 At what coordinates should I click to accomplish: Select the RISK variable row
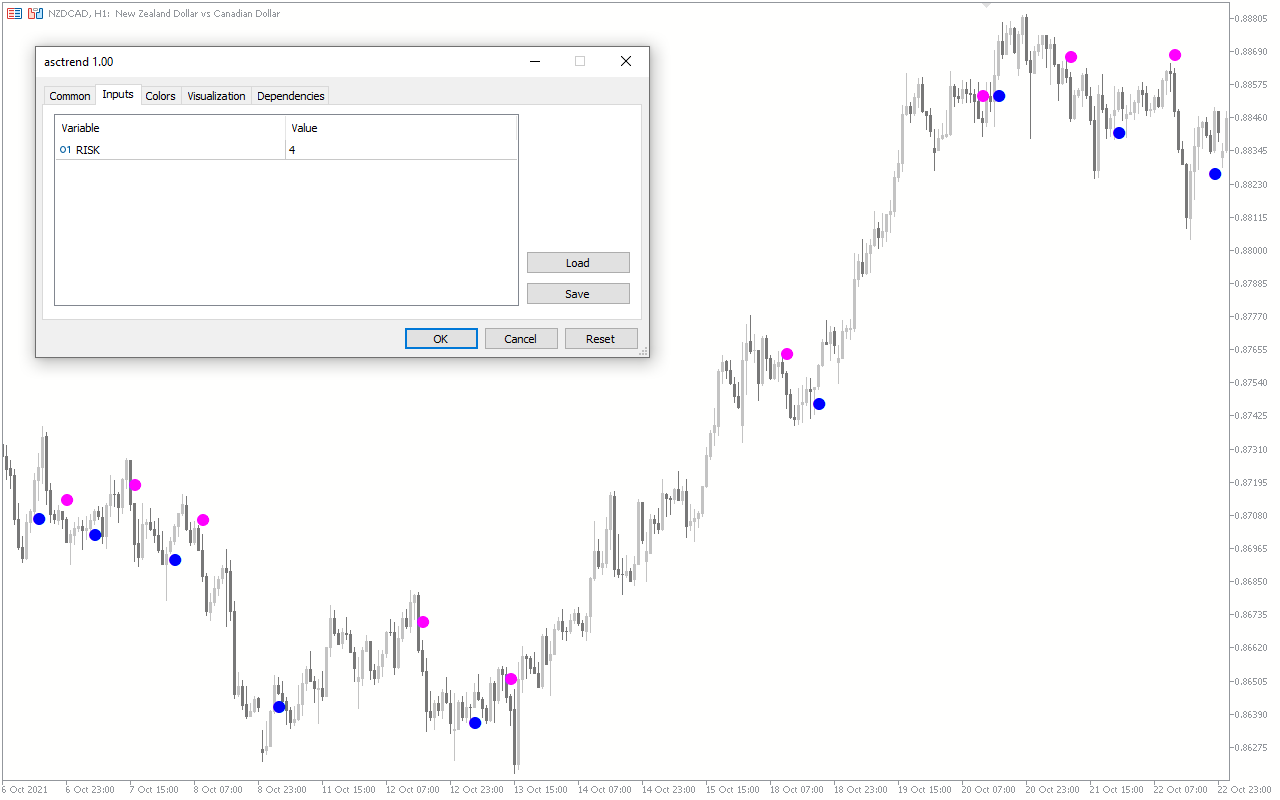pos(286,150)
